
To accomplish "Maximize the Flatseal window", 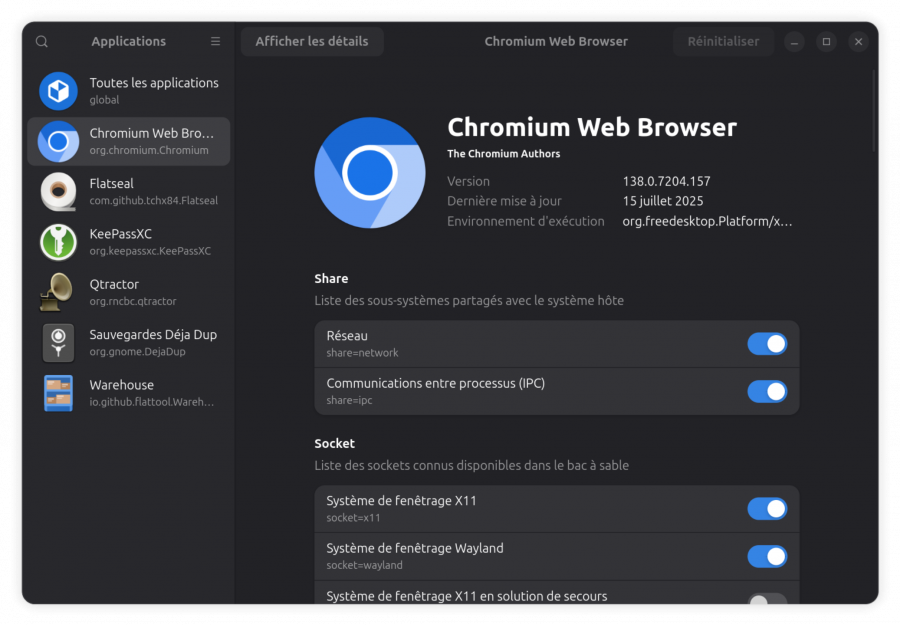I will (826, 42).
